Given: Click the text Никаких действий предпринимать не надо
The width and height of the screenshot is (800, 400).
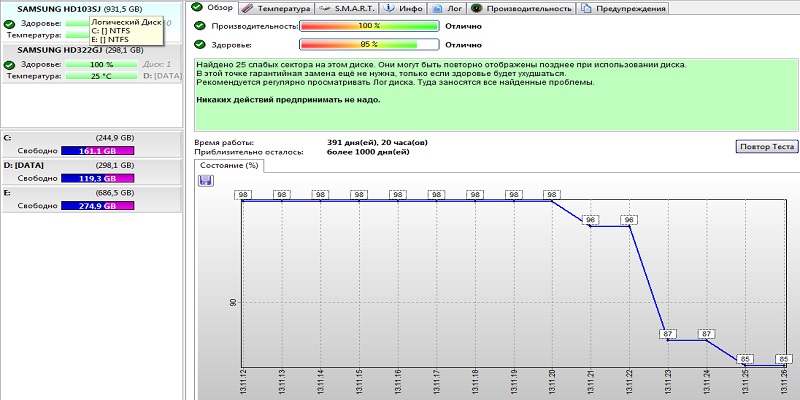Looking at the screenshot, I should tap(288, 99).
